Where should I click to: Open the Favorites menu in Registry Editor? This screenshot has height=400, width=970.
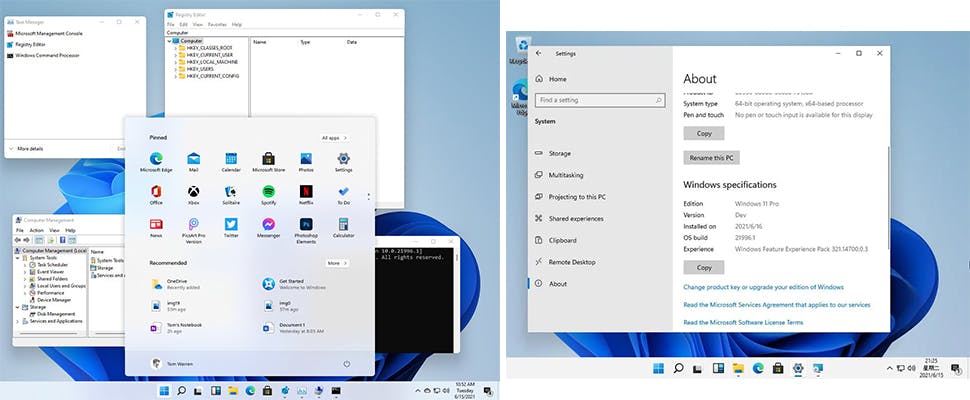215,24
